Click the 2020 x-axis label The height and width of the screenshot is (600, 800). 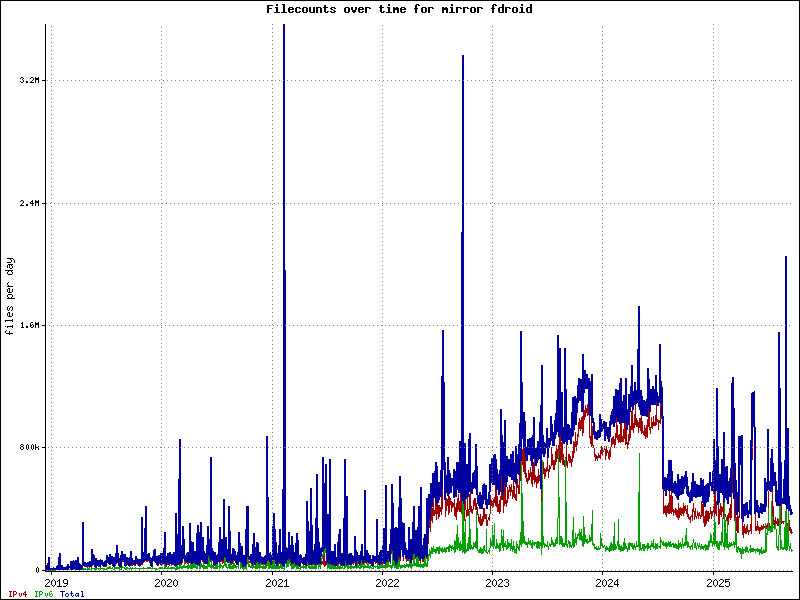[x=167, y=582]
